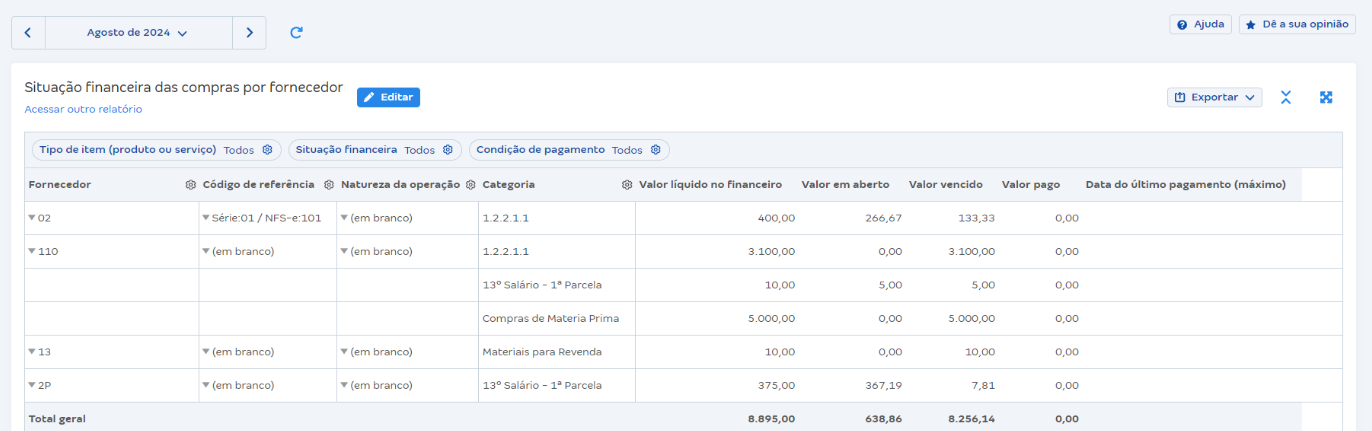The height and width of the screenshot is (431, 1372).
Task: Open the Exportar dropdown
Action: point(1214,97)
